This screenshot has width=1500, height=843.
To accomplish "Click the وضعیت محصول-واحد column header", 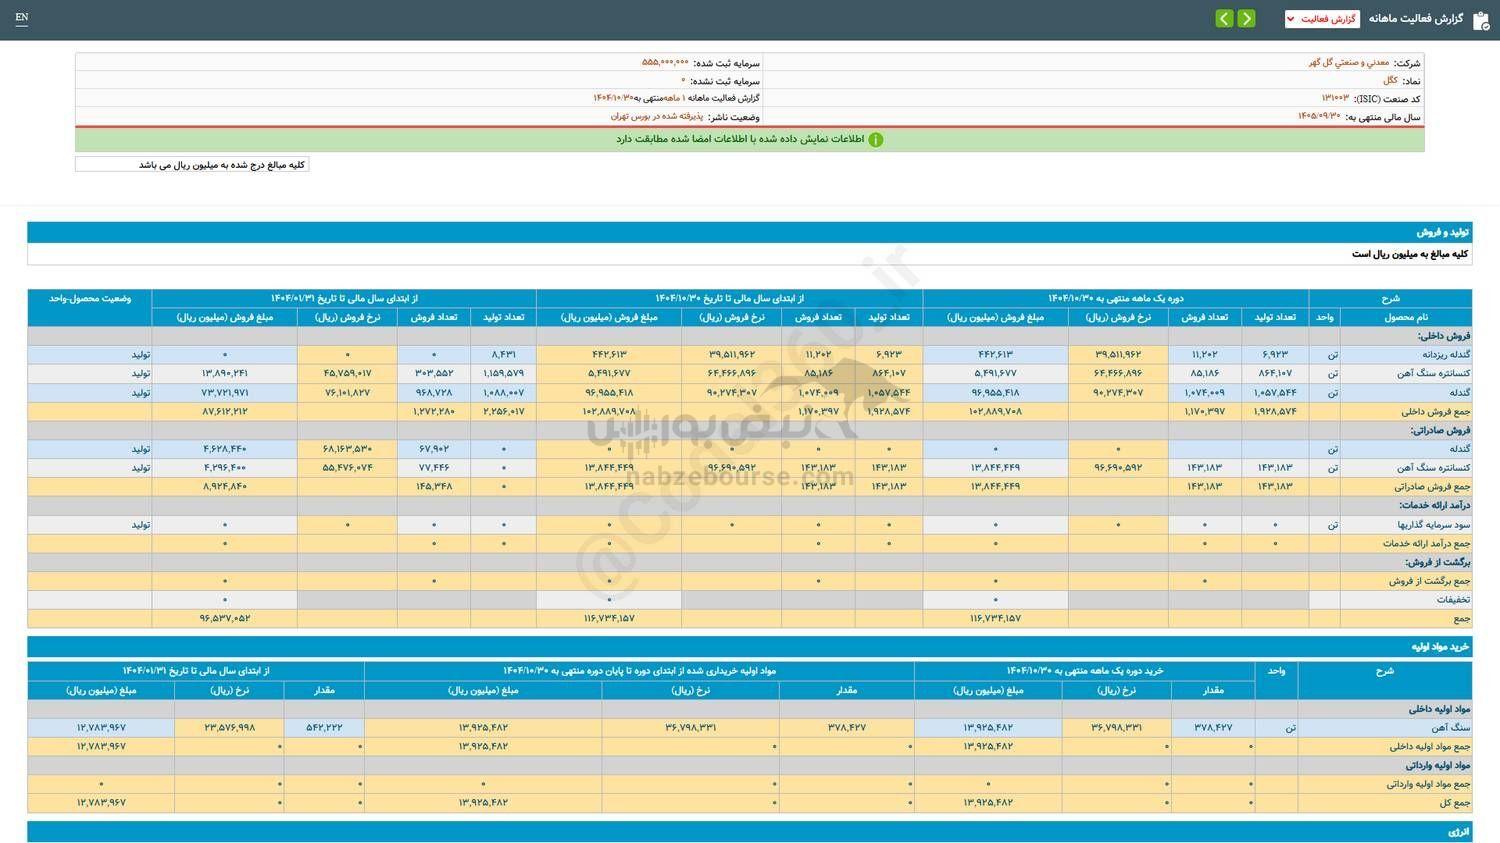I will (x=90, y=299).
